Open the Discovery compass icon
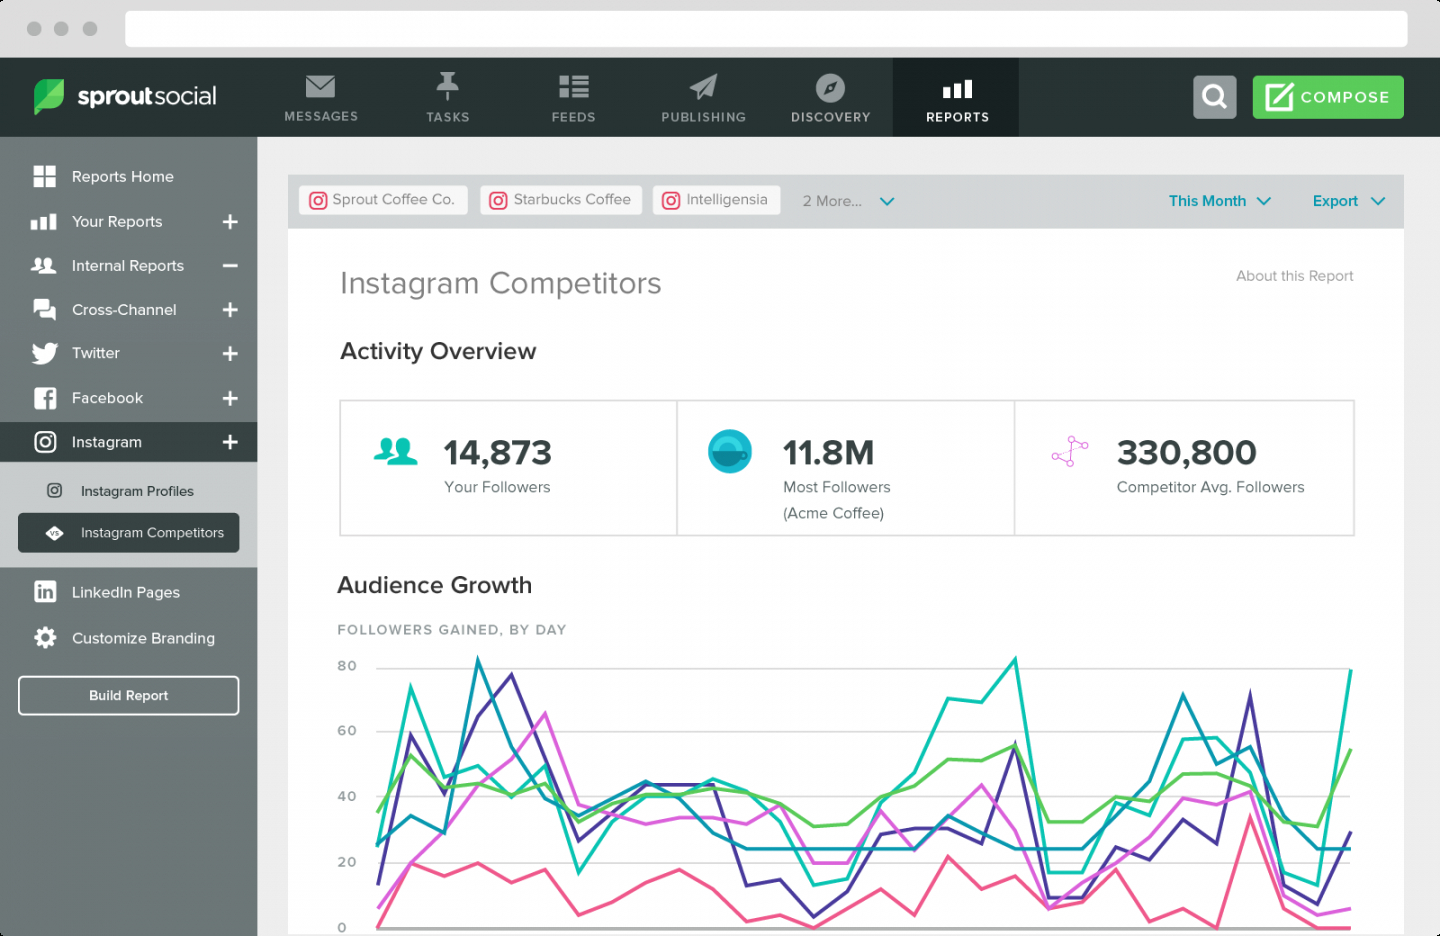This screenshot has height=936, width=1440. click(830, 88)
